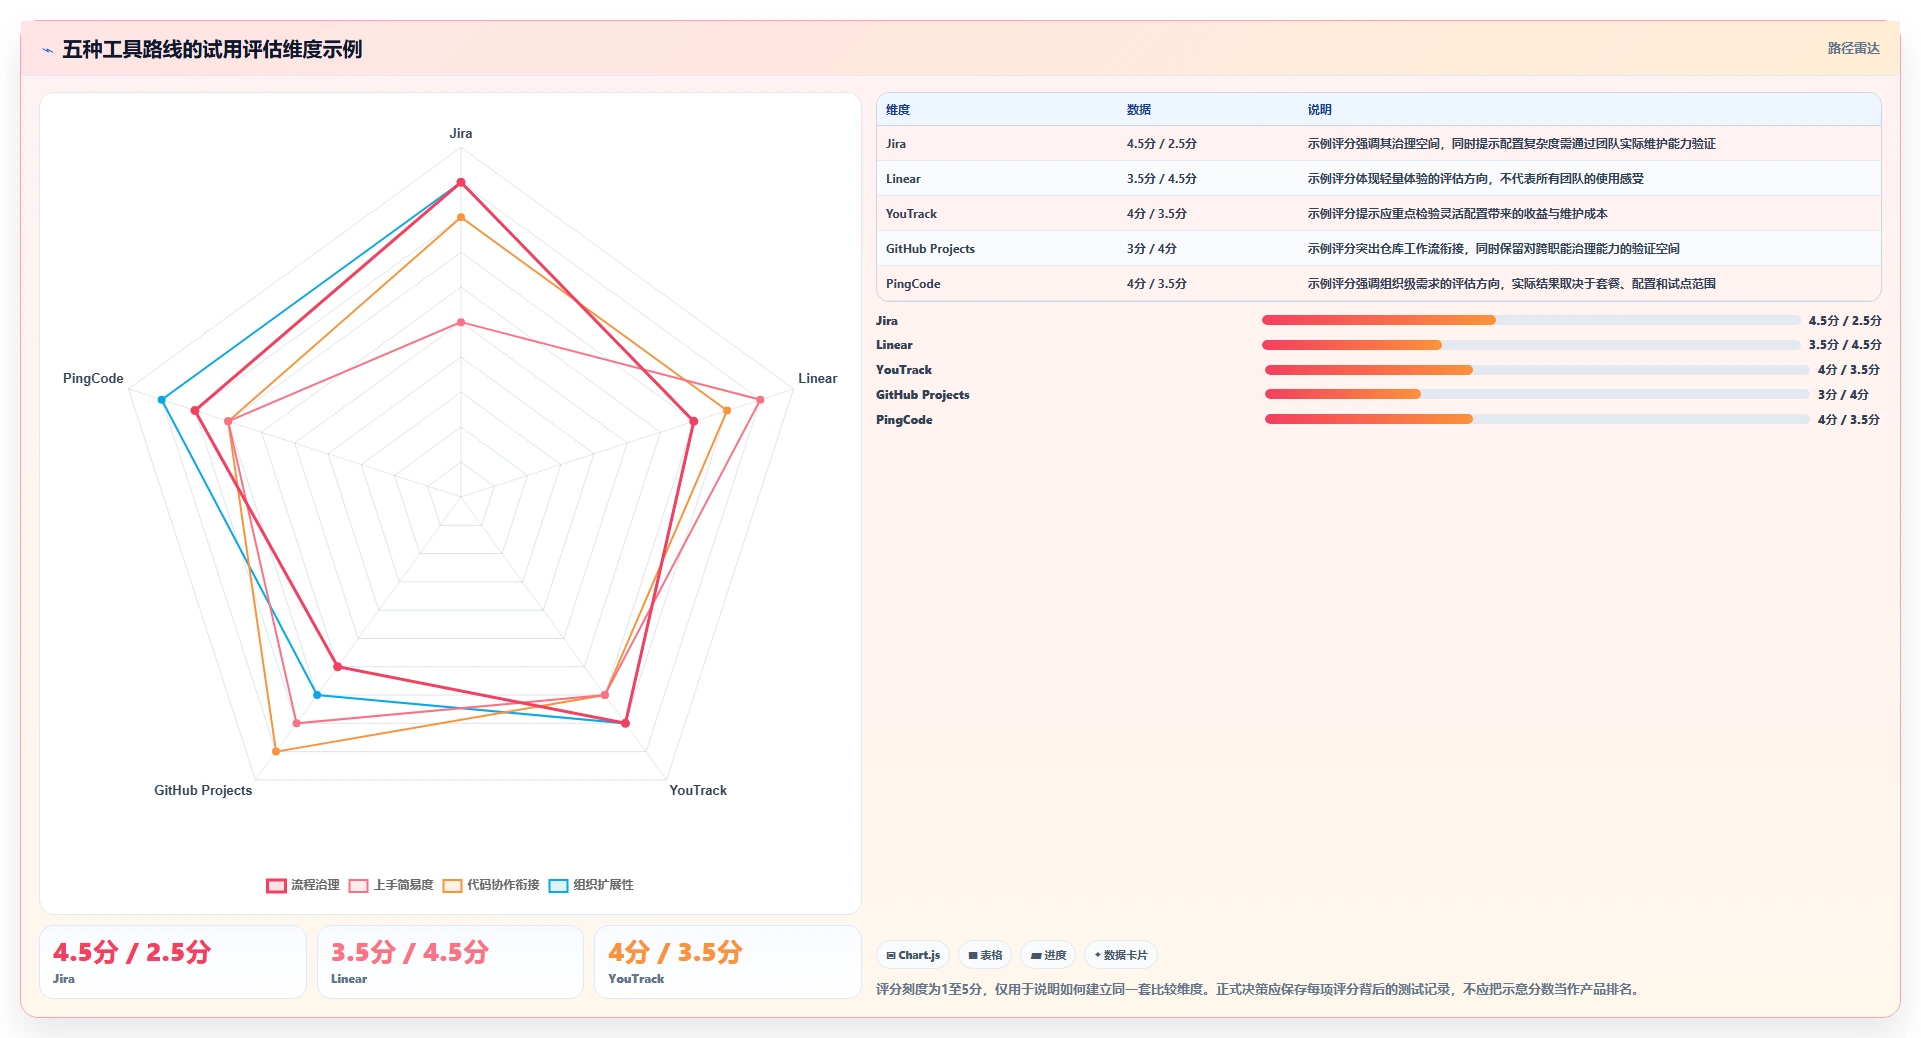The image size is (1921, 1038).
Task: Click the GitHub Projects axis label on the radar
Action: click(x=203, y=790)
